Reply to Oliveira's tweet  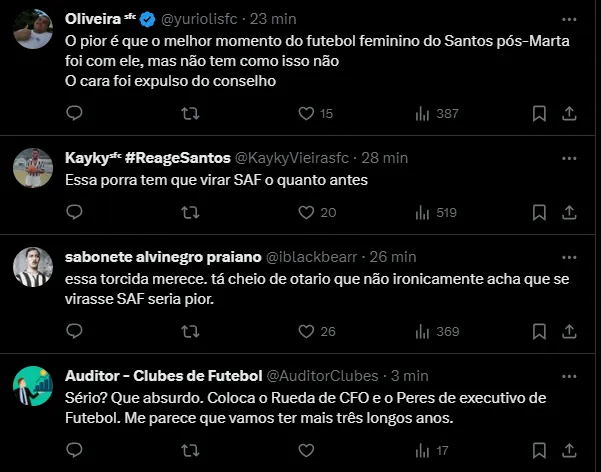[x=73, y=114]
